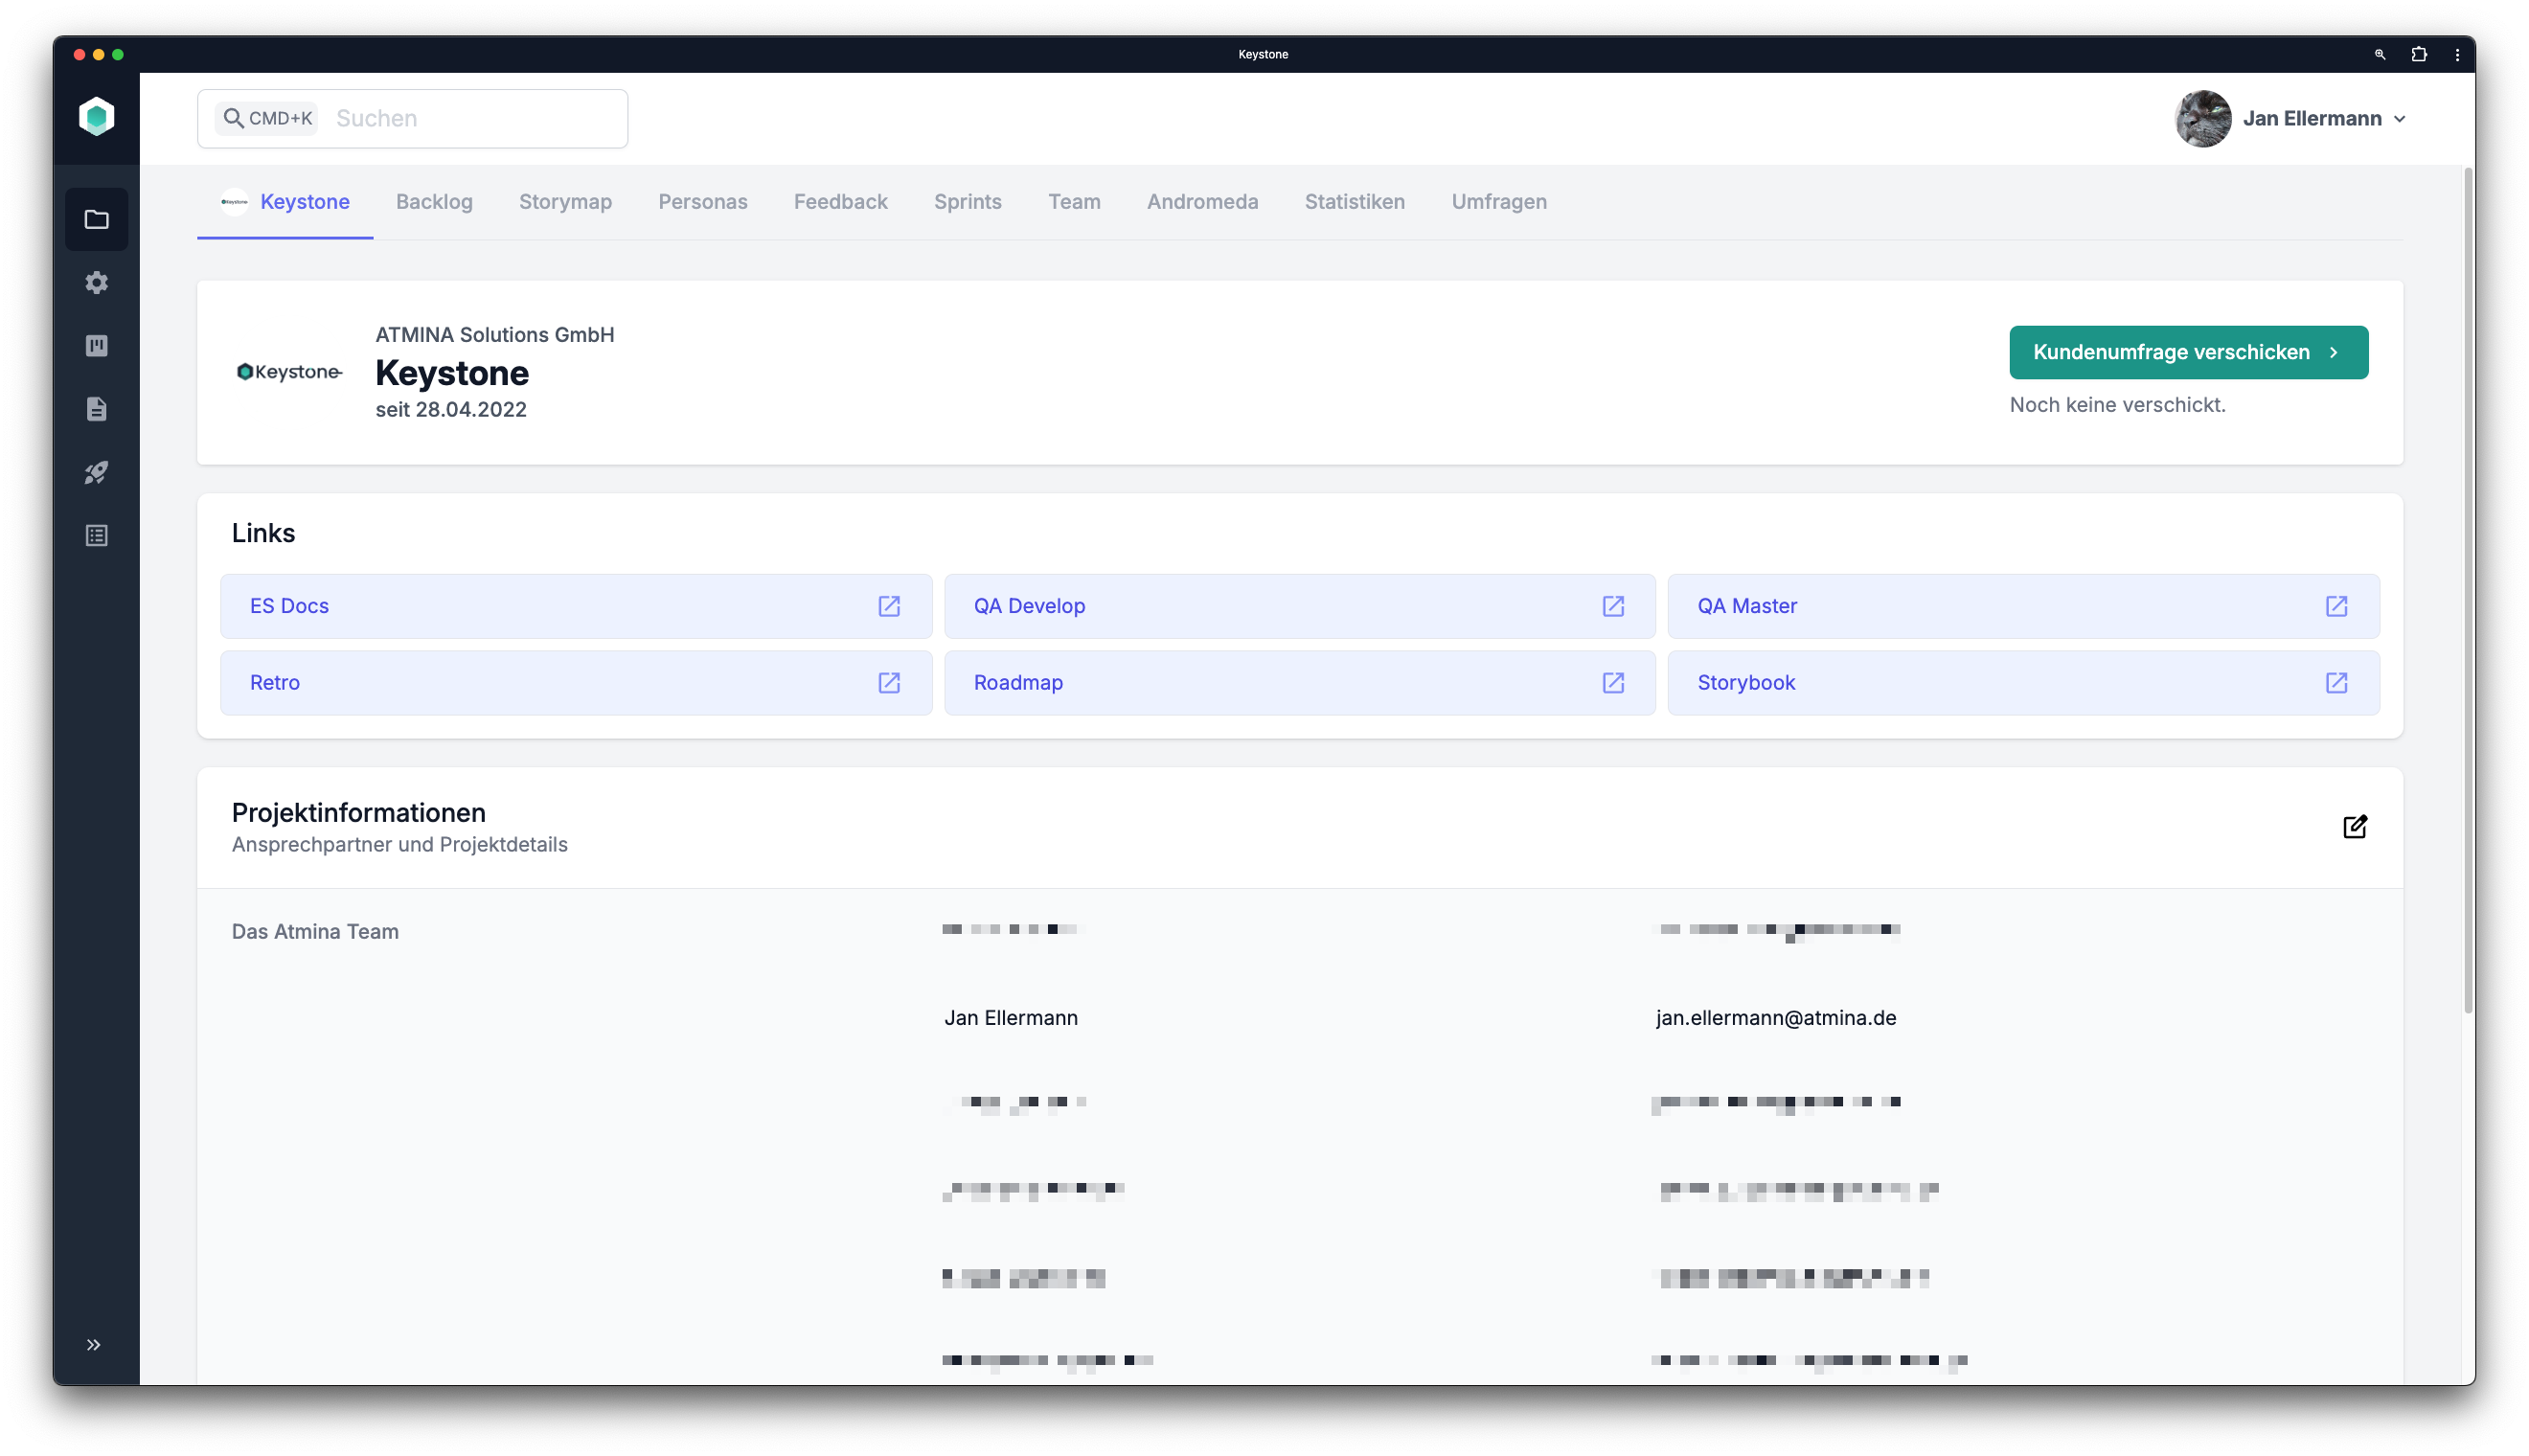This screenshot has width=2529, height=1456.
Task: Switch to the Personas tab
Action: [x=702, y=202]
